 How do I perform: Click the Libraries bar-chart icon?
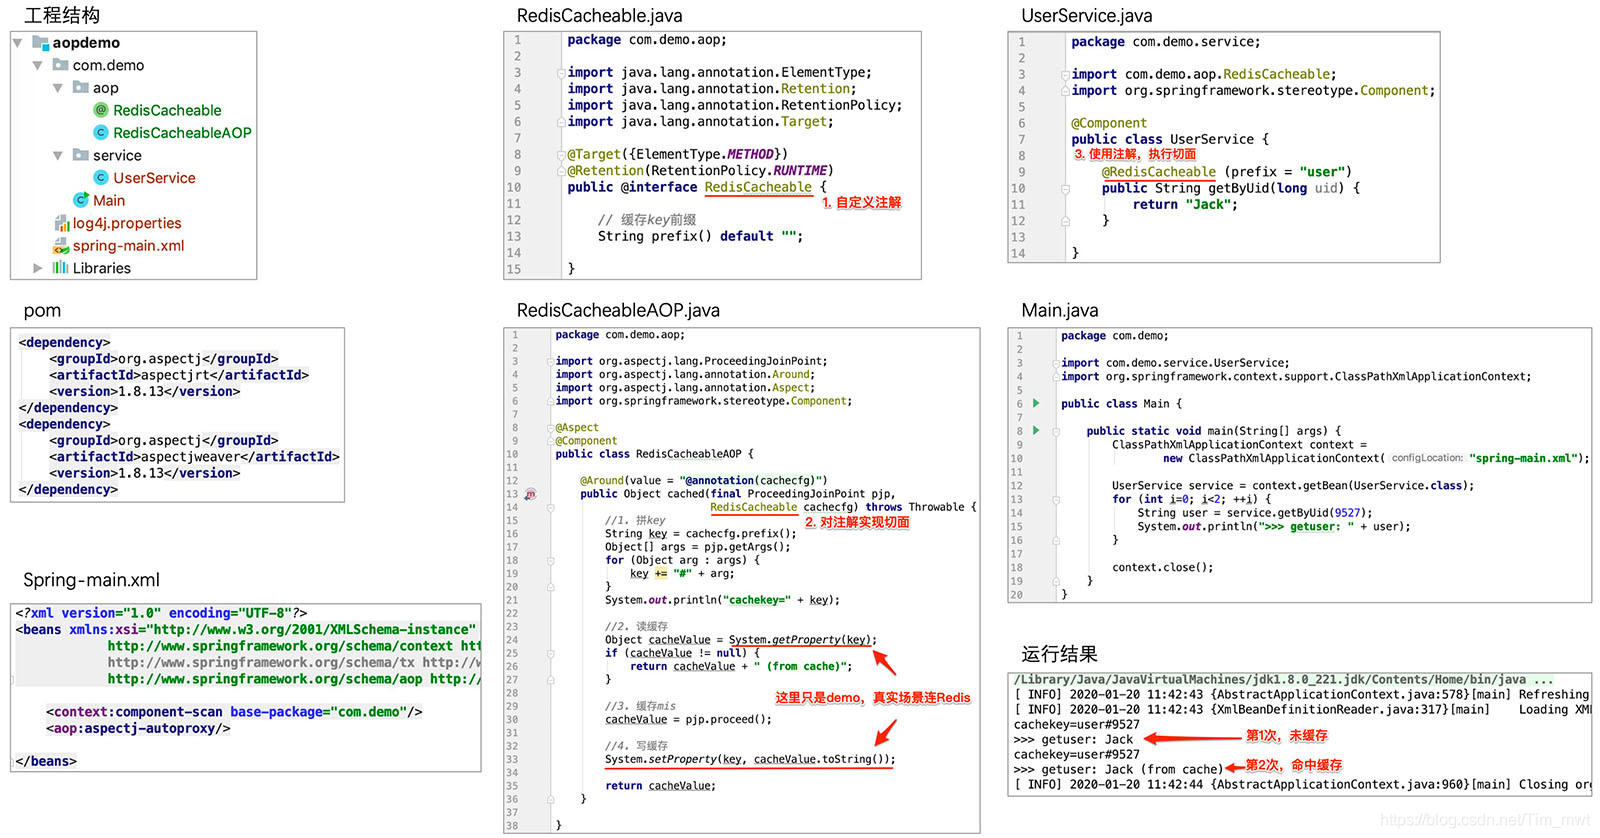(61, 268)
